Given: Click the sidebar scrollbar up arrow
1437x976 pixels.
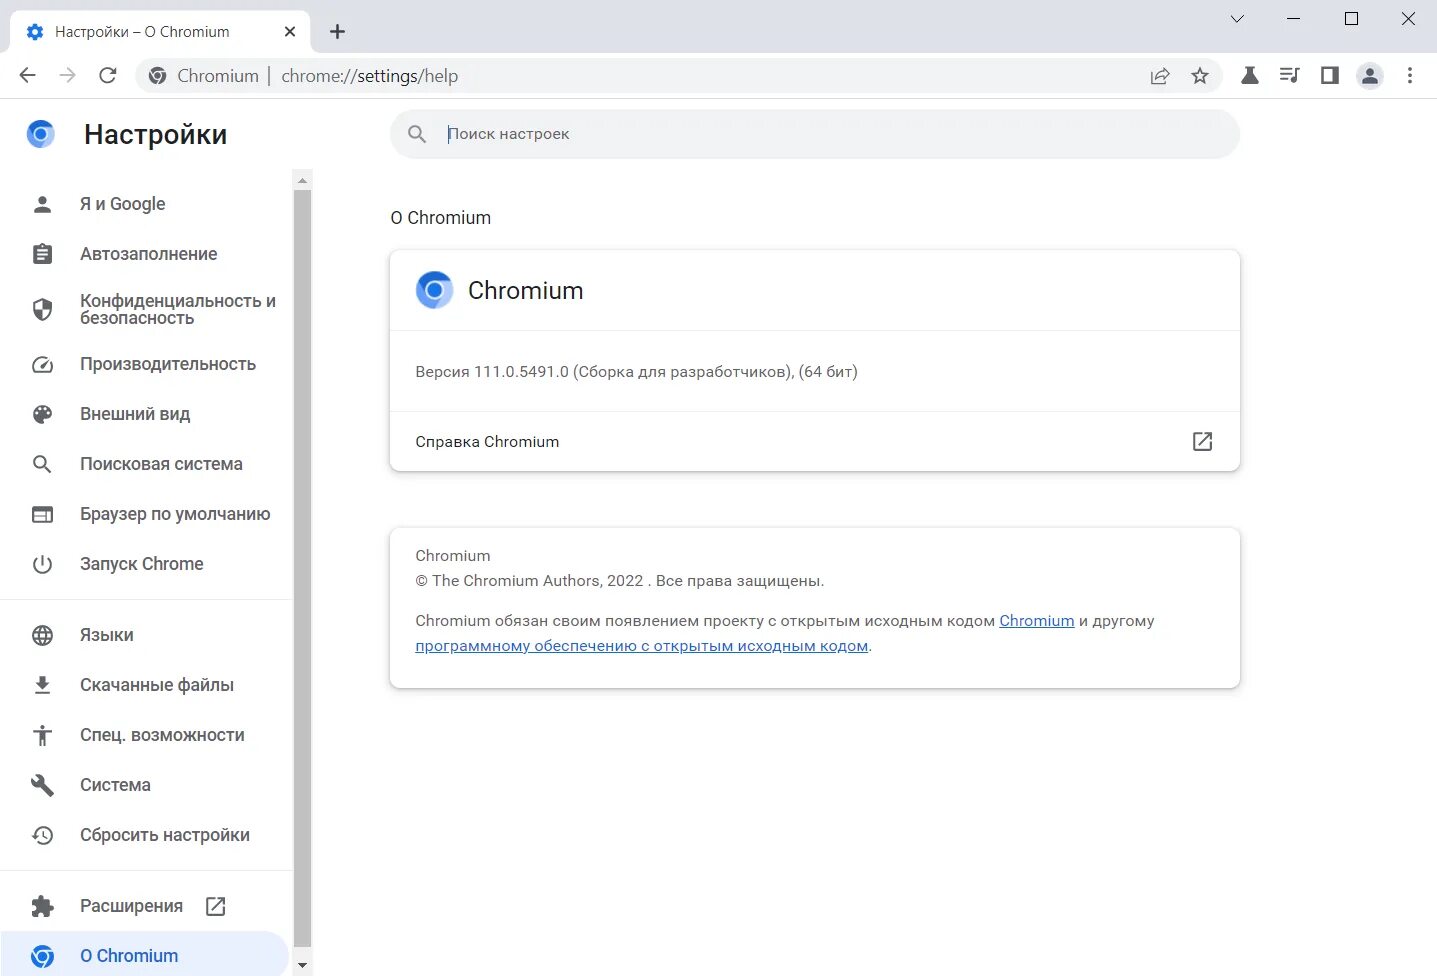Looking at the screenshot, I should (302, 180).
